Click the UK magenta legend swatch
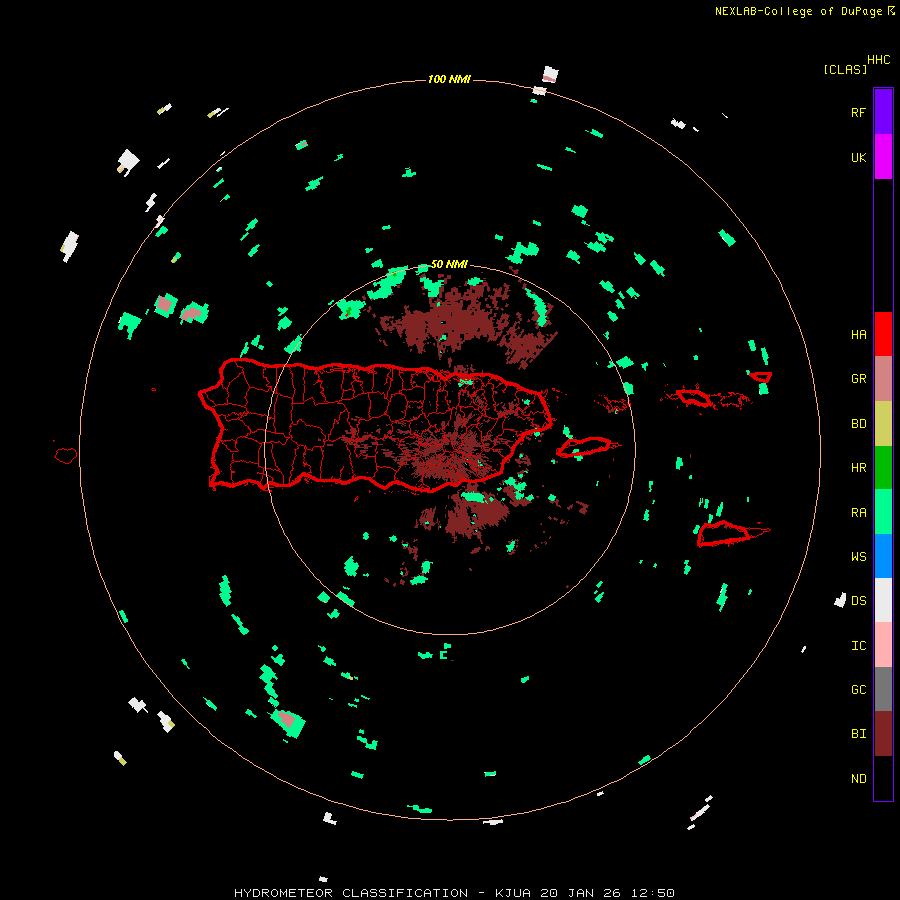The width and height of the screenshot is (900, 900). coord(883,157)
